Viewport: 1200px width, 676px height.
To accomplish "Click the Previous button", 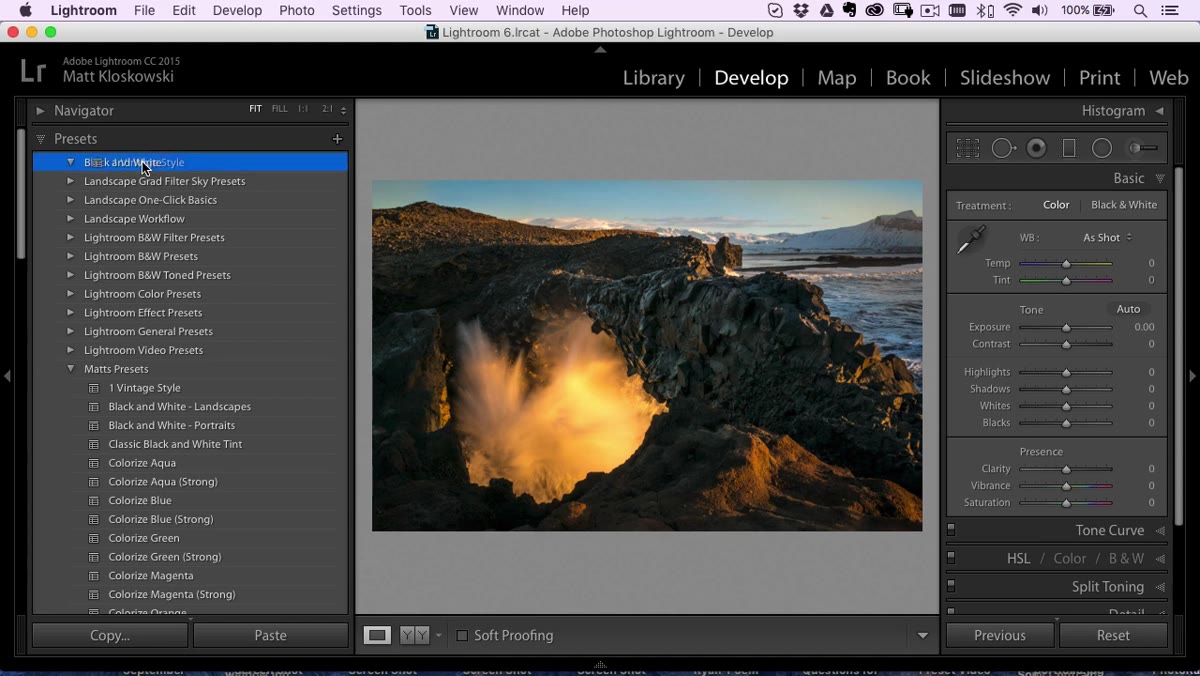I will click(1000, 635).
